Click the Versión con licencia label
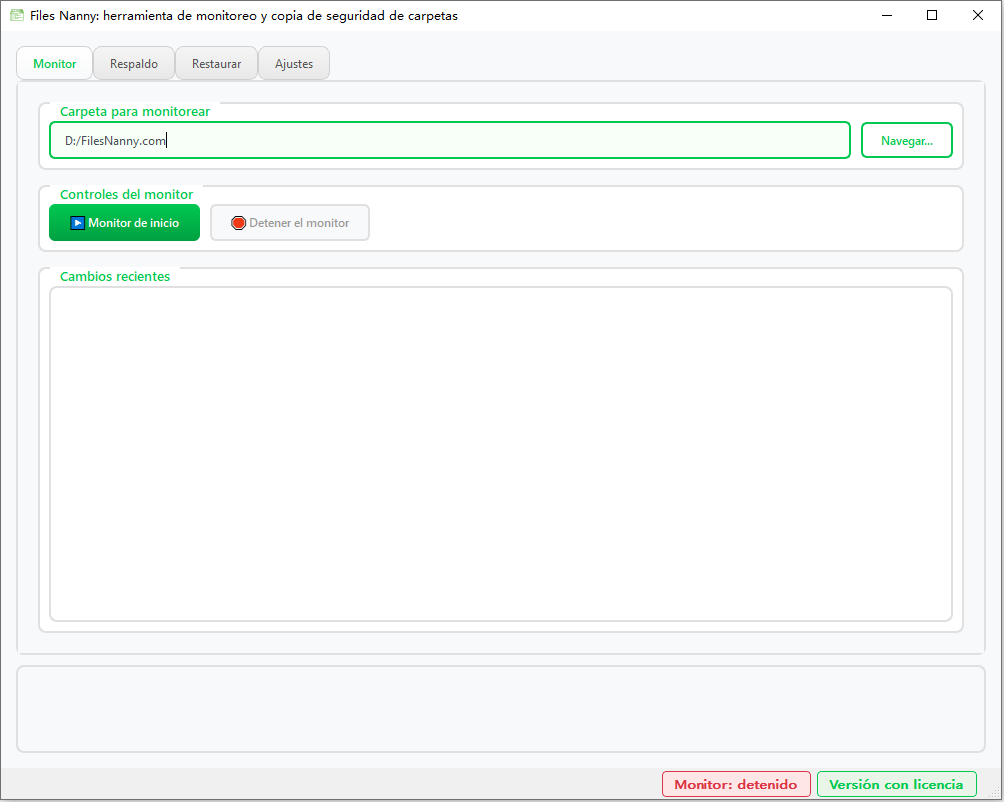Viewport: 1004px width, 802px height. 896,784
